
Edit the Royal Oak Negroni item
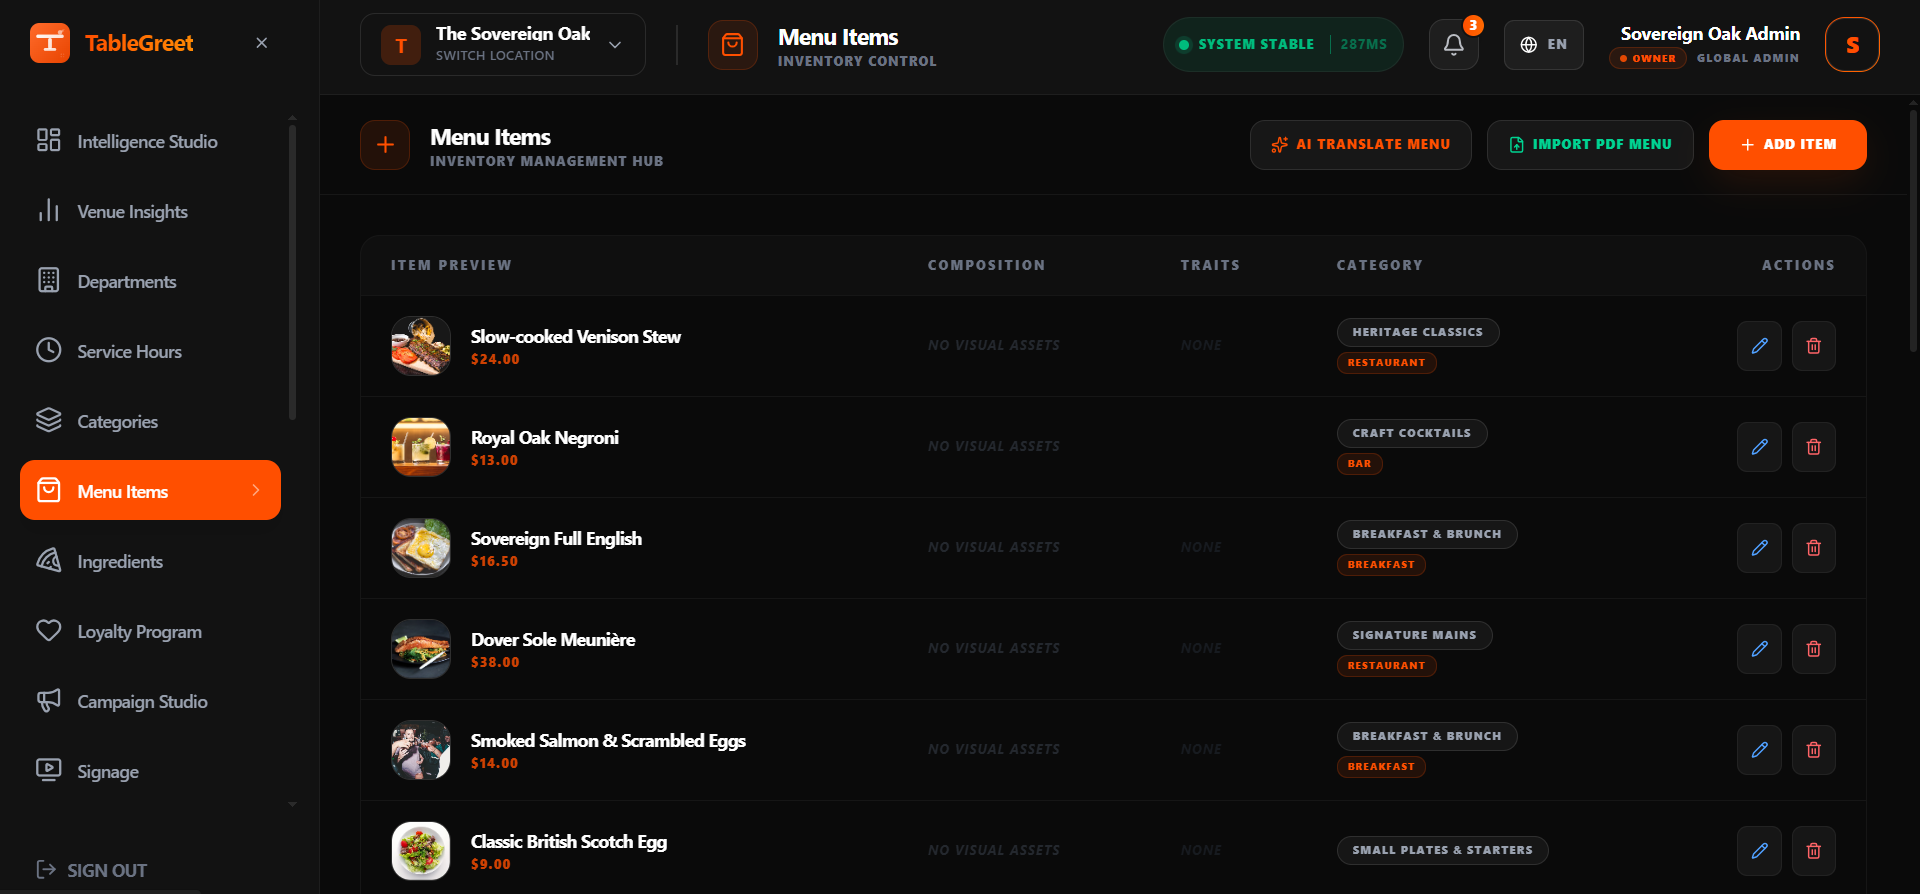(1759, 447)
